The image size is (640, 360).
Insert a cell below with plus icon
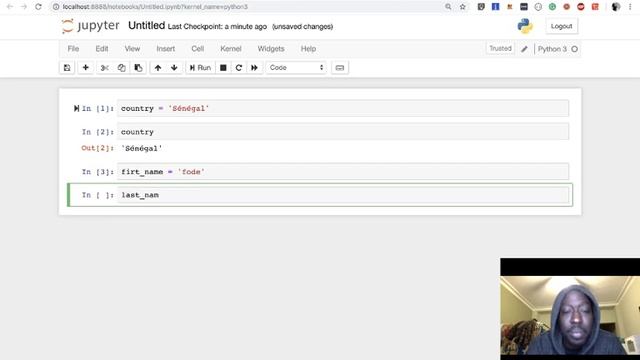click(85, 68)
